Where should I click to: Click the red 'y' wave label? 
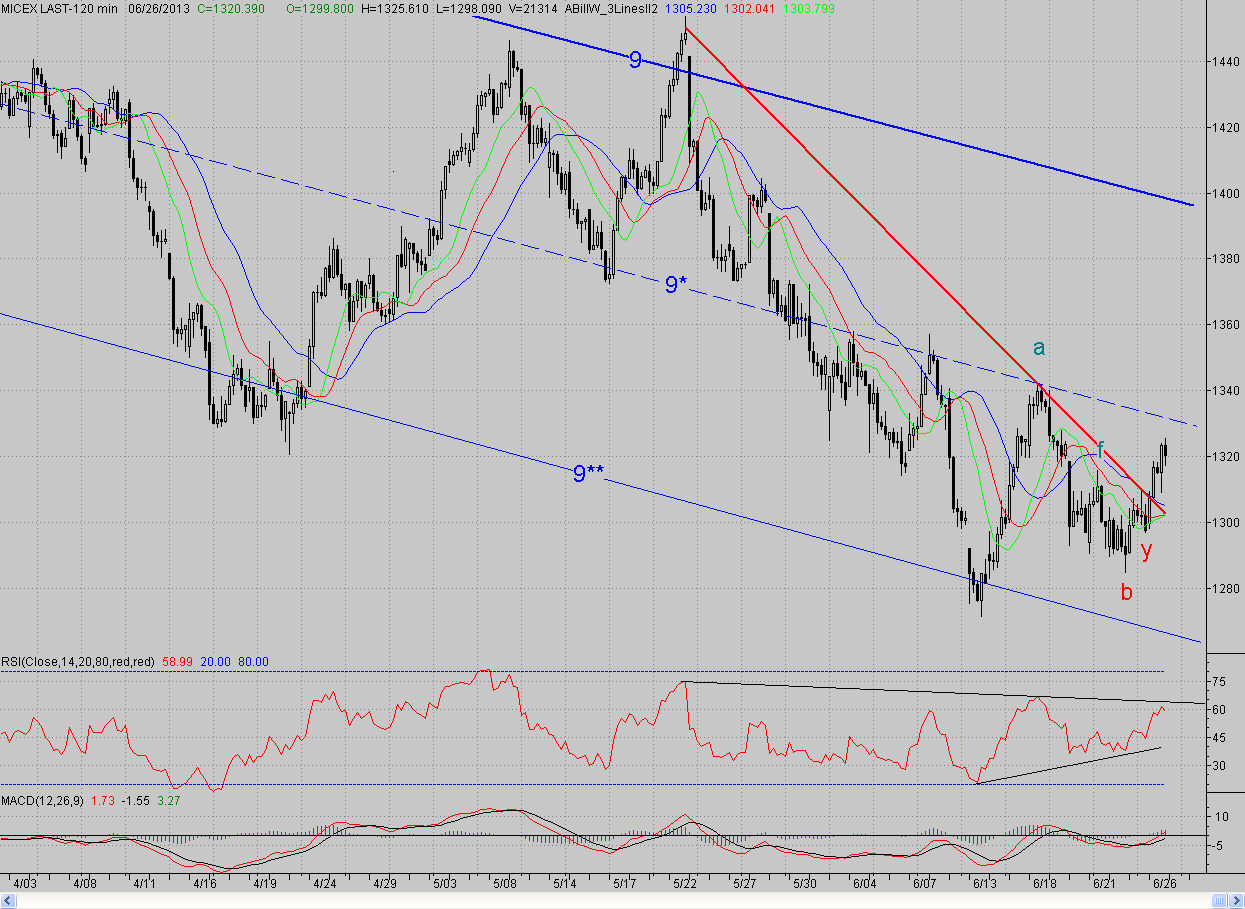[1146, 550]
